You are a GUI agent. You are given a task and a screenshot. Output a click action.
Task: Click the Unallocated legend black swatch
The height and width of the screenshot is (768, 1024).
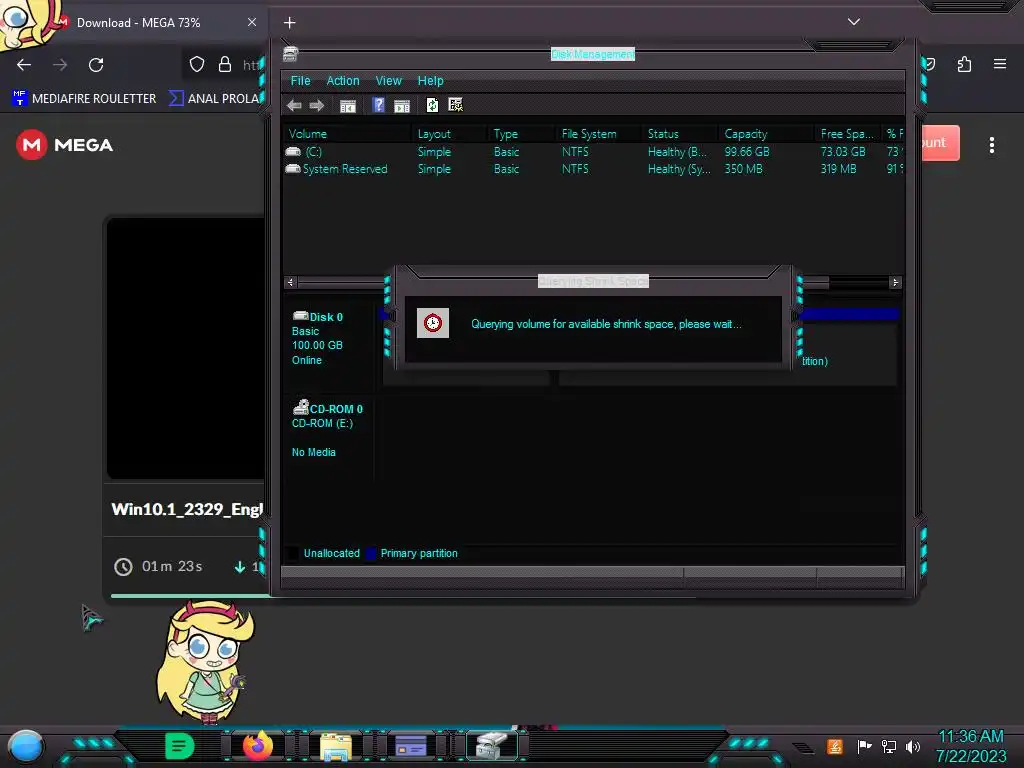pyautogui.click(x=293, y=554)
